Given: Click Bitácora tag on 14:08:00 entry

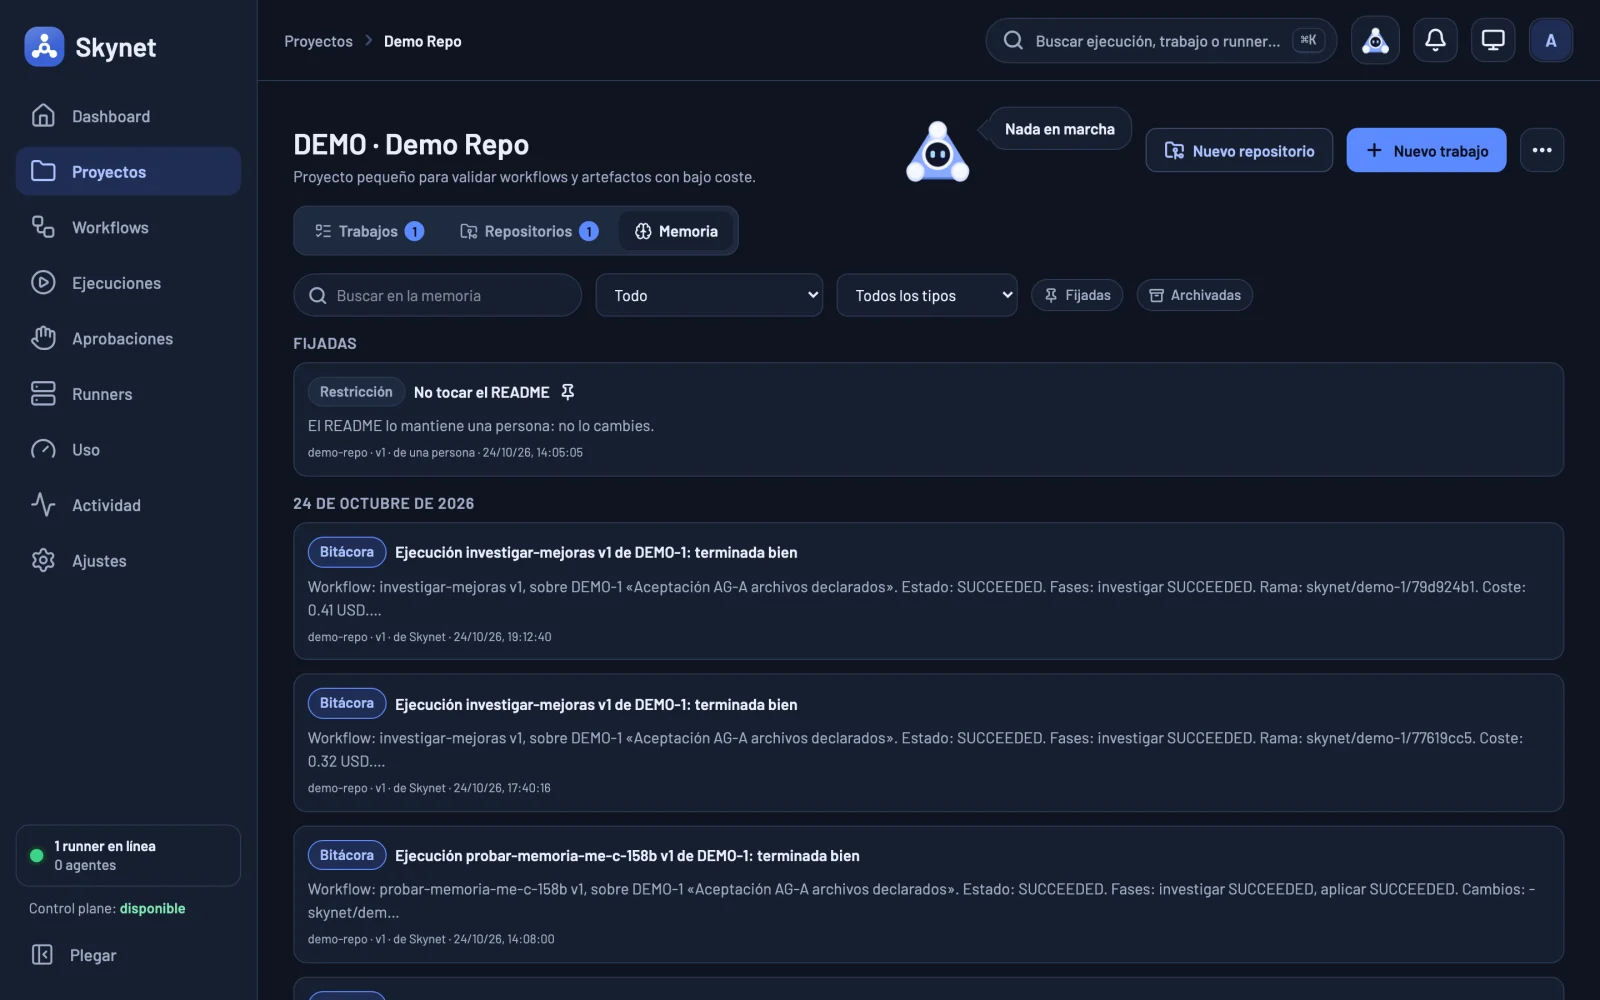Looking at the screenshot, I should click(347, 855).
